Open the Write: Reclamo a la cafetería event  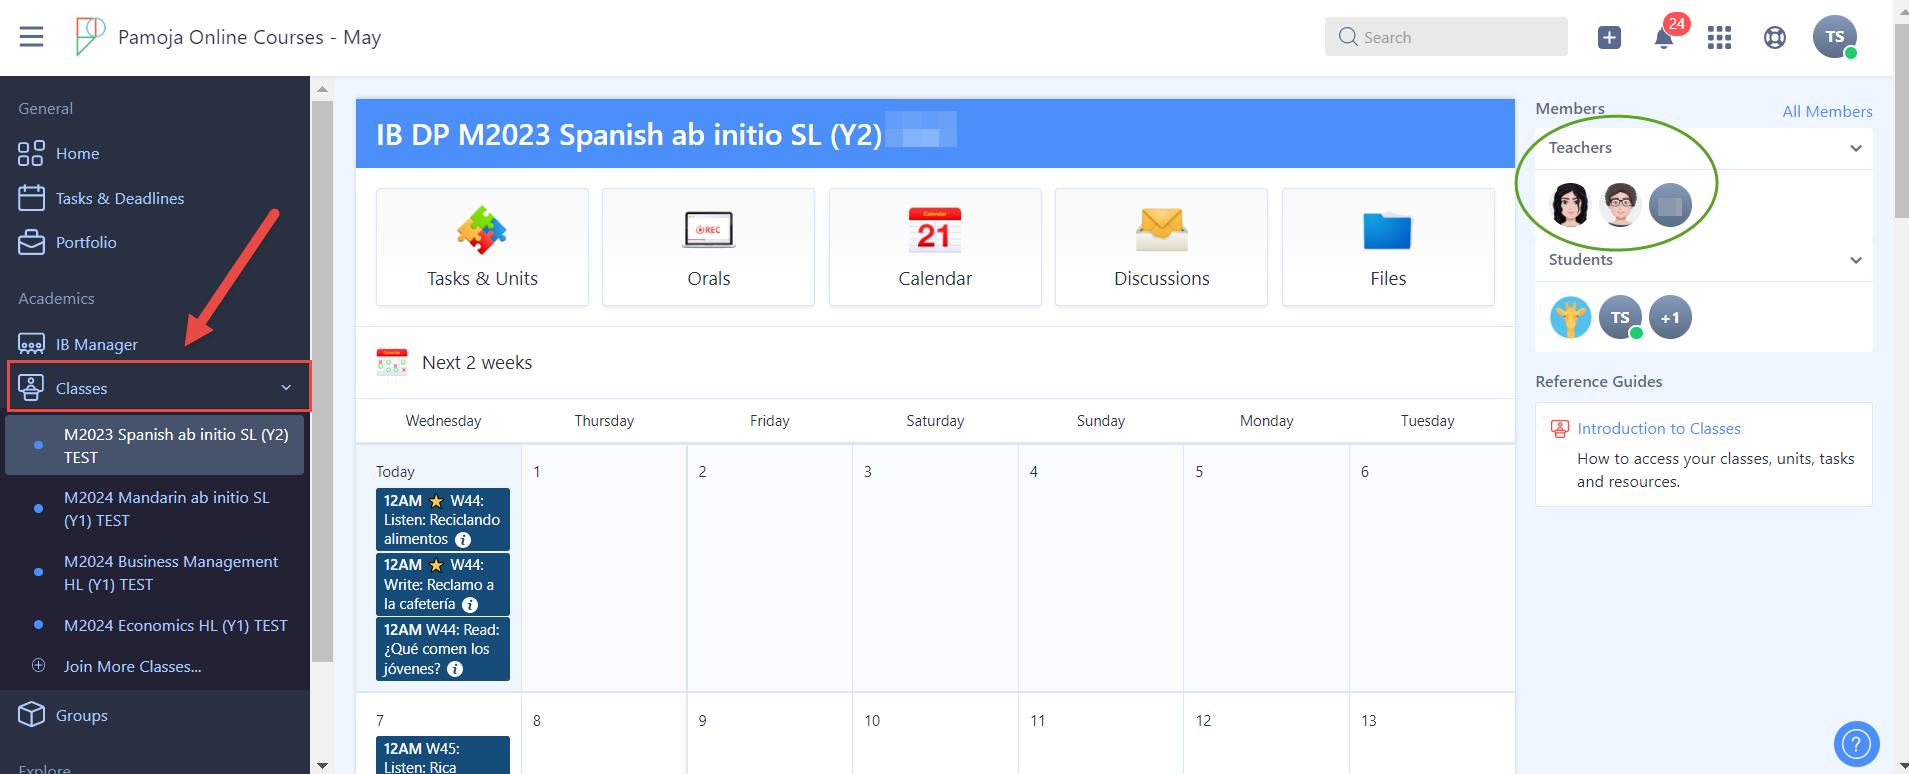[442, 585]
